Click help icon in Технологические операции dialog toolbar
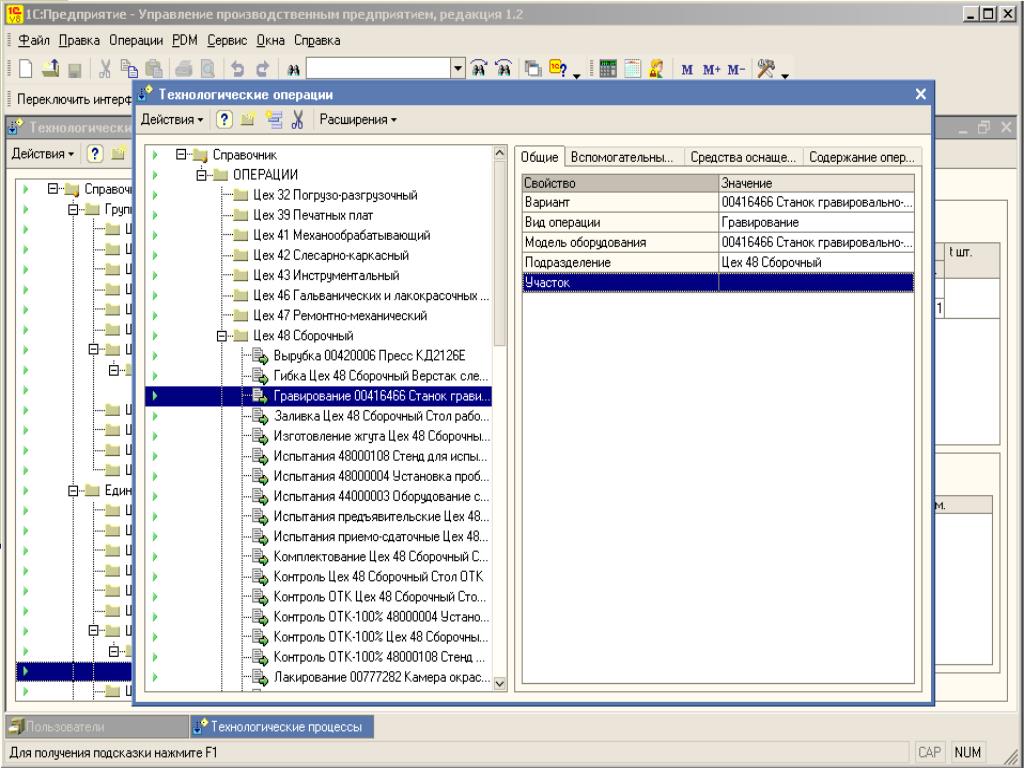Screen dimensions: 1024x768 click(x=224, y=120)
